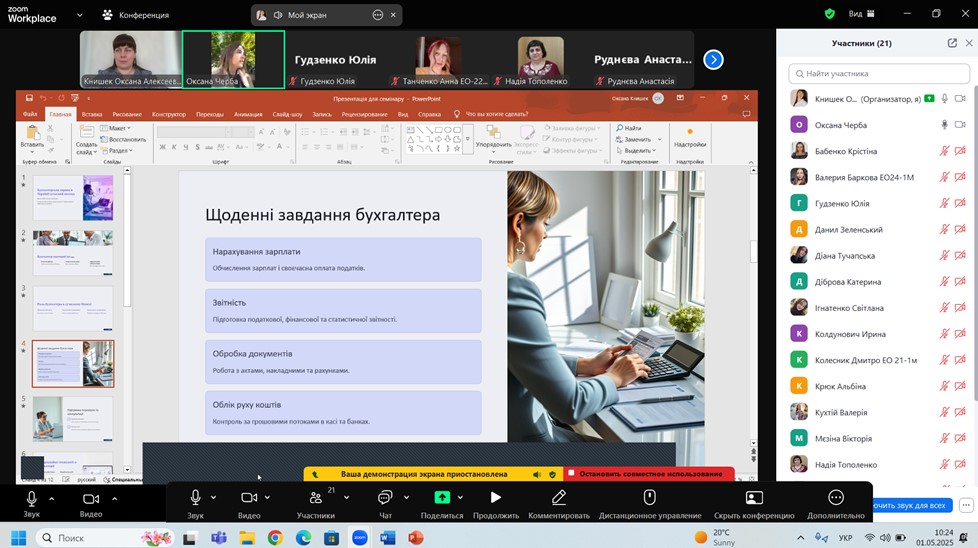Expand the chat options arrow
This screenshot has width=978, height=548.
(406, 498)
